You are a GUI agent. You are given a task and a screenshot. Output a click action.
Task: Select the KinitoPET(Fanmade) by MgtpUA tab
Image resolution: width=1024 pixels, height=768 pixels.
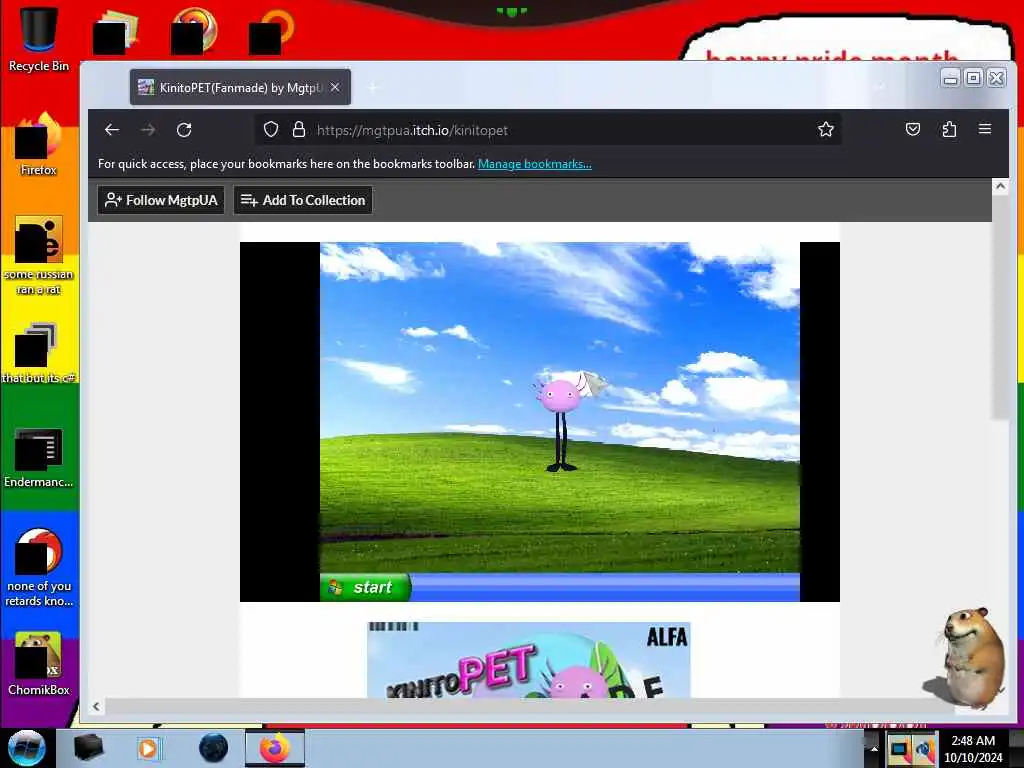240,87
